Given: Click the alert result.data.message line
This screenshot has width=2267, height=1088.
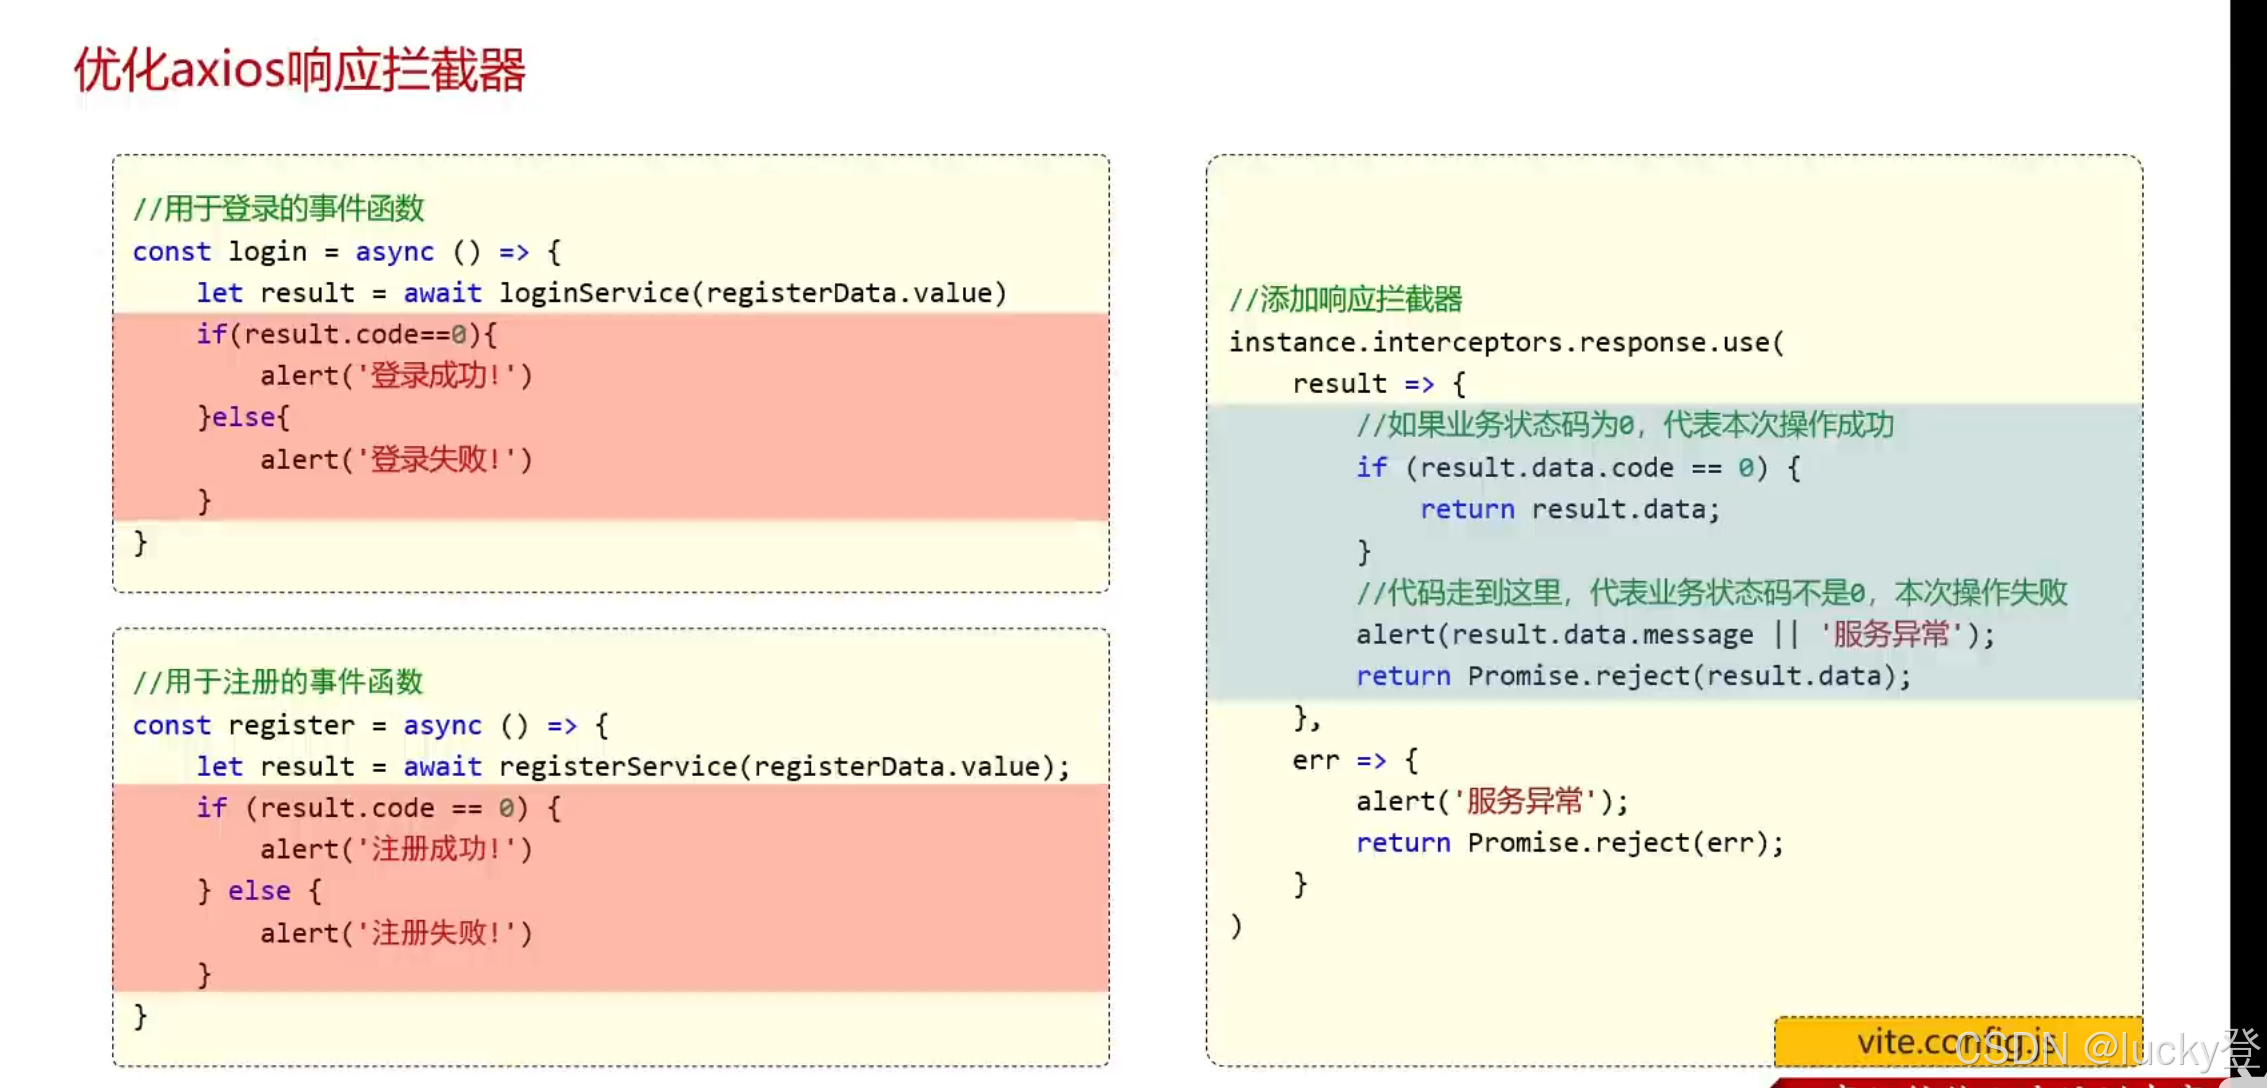Looking at the screenshot, I should coord(1674,635).
